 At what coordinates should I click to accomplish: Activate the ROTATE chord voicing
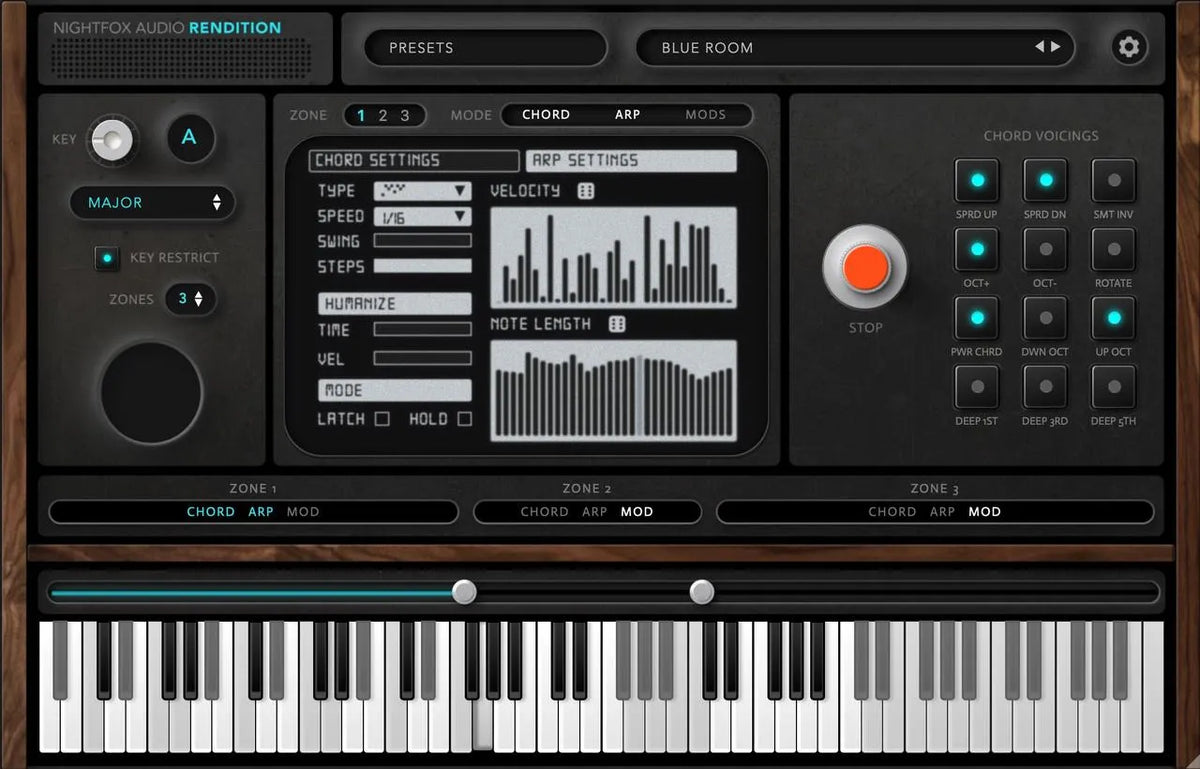[x=1113, y=251]
